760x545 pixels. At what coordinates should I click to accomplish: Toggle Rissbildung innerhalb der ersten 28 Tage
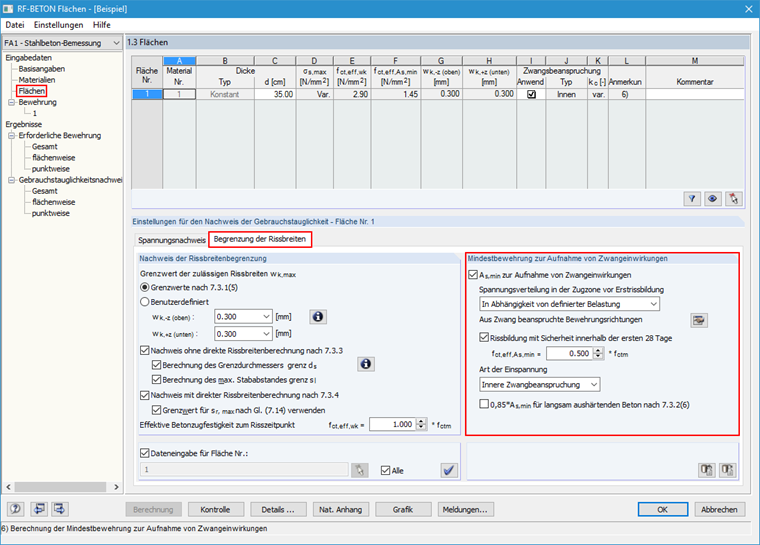coord(484,337)
